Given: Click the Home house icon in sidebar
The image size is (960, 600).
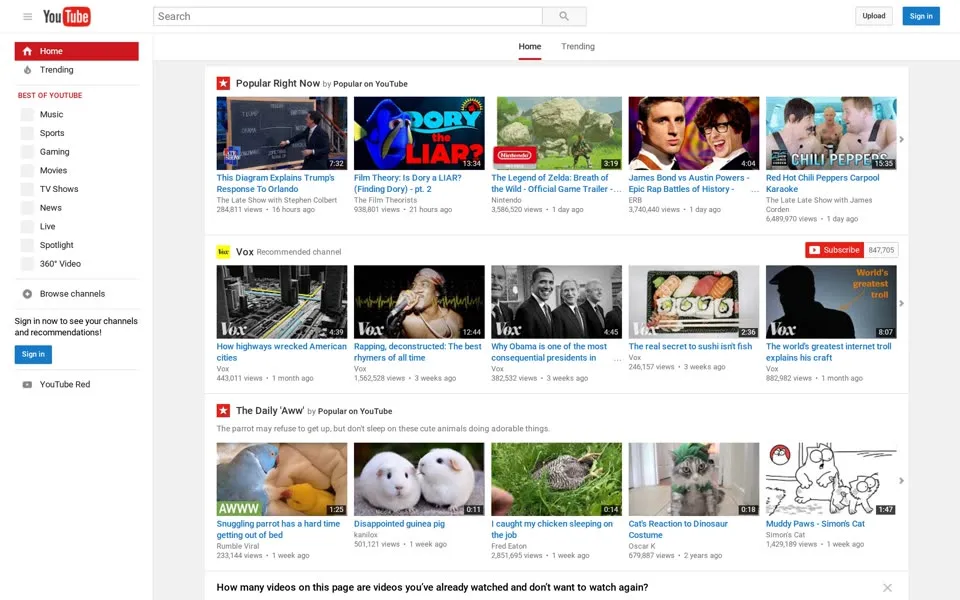Looking at the screenshot, I should [x=27, y=51].
